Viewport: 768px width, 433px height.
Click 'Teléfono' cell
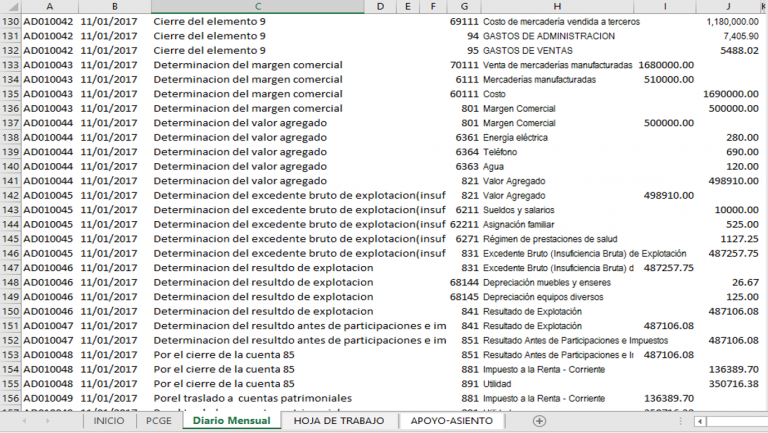coord(500,152)
